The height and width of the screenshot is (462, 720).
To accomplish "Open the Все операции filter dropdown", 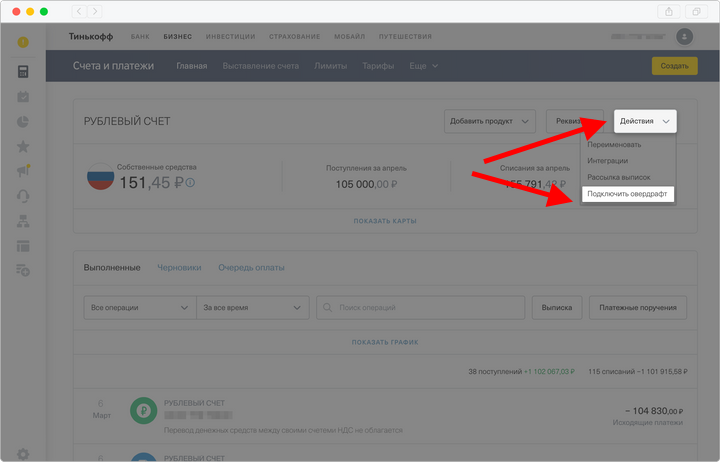I will 140,307.
